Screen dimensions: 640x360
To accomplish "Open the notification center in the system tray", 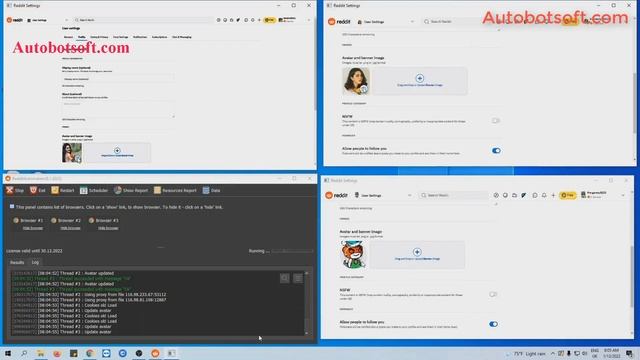I will click(x=629, y=353).
